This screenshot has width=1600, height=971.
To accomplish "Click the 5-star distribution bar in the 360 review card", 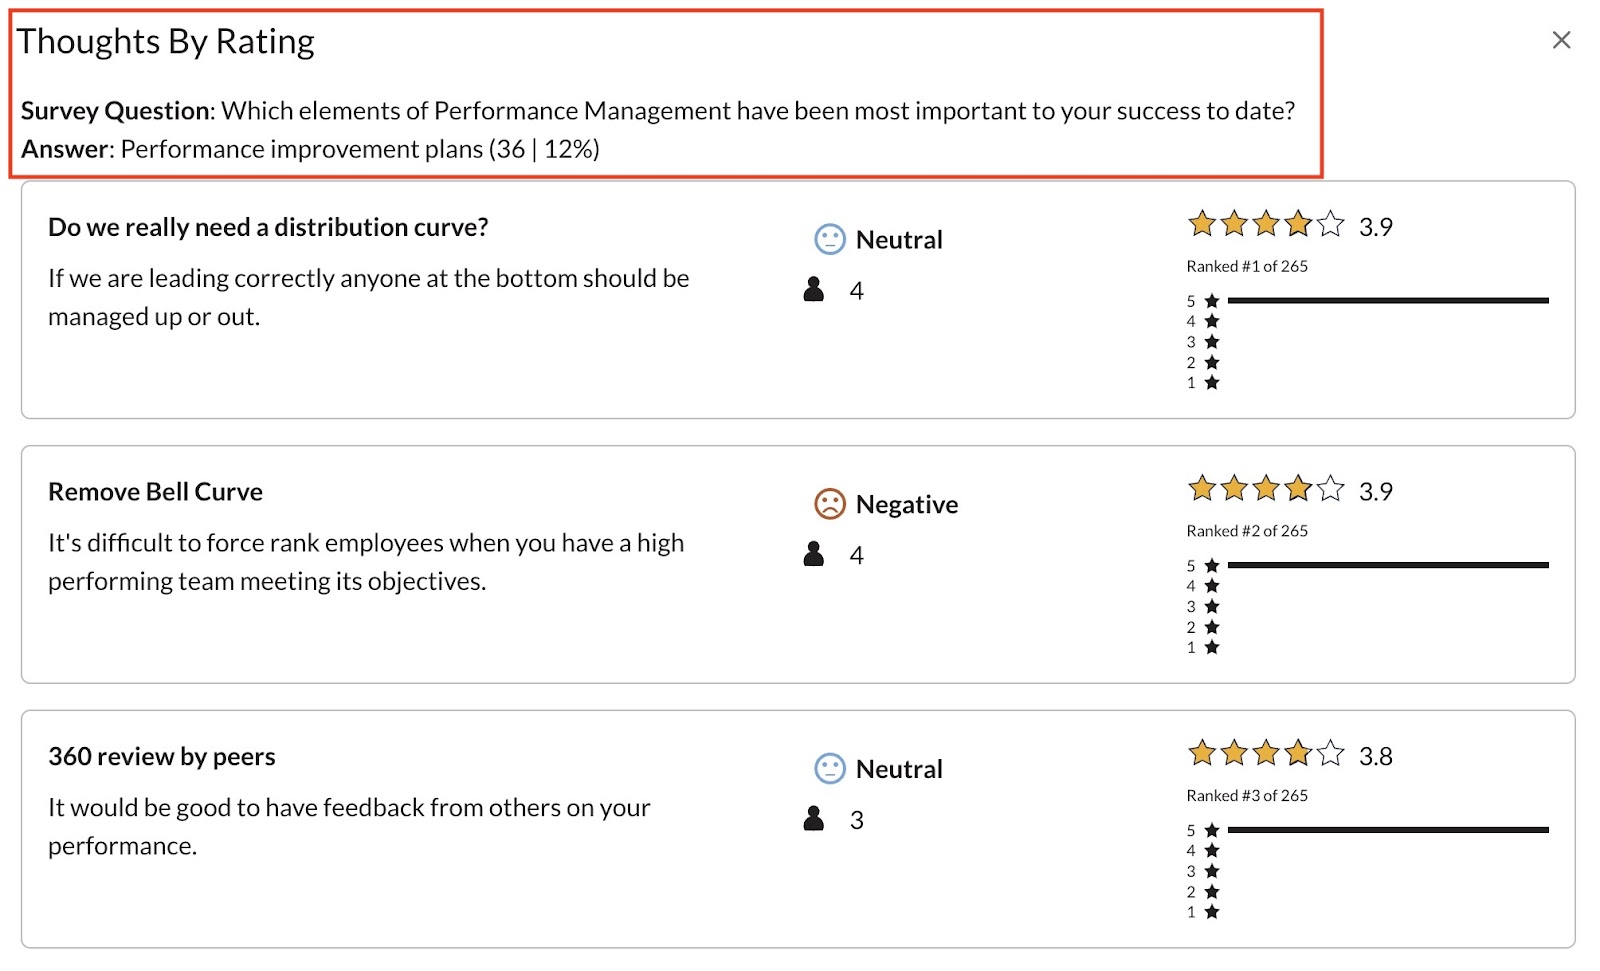I will point(1388,830).
